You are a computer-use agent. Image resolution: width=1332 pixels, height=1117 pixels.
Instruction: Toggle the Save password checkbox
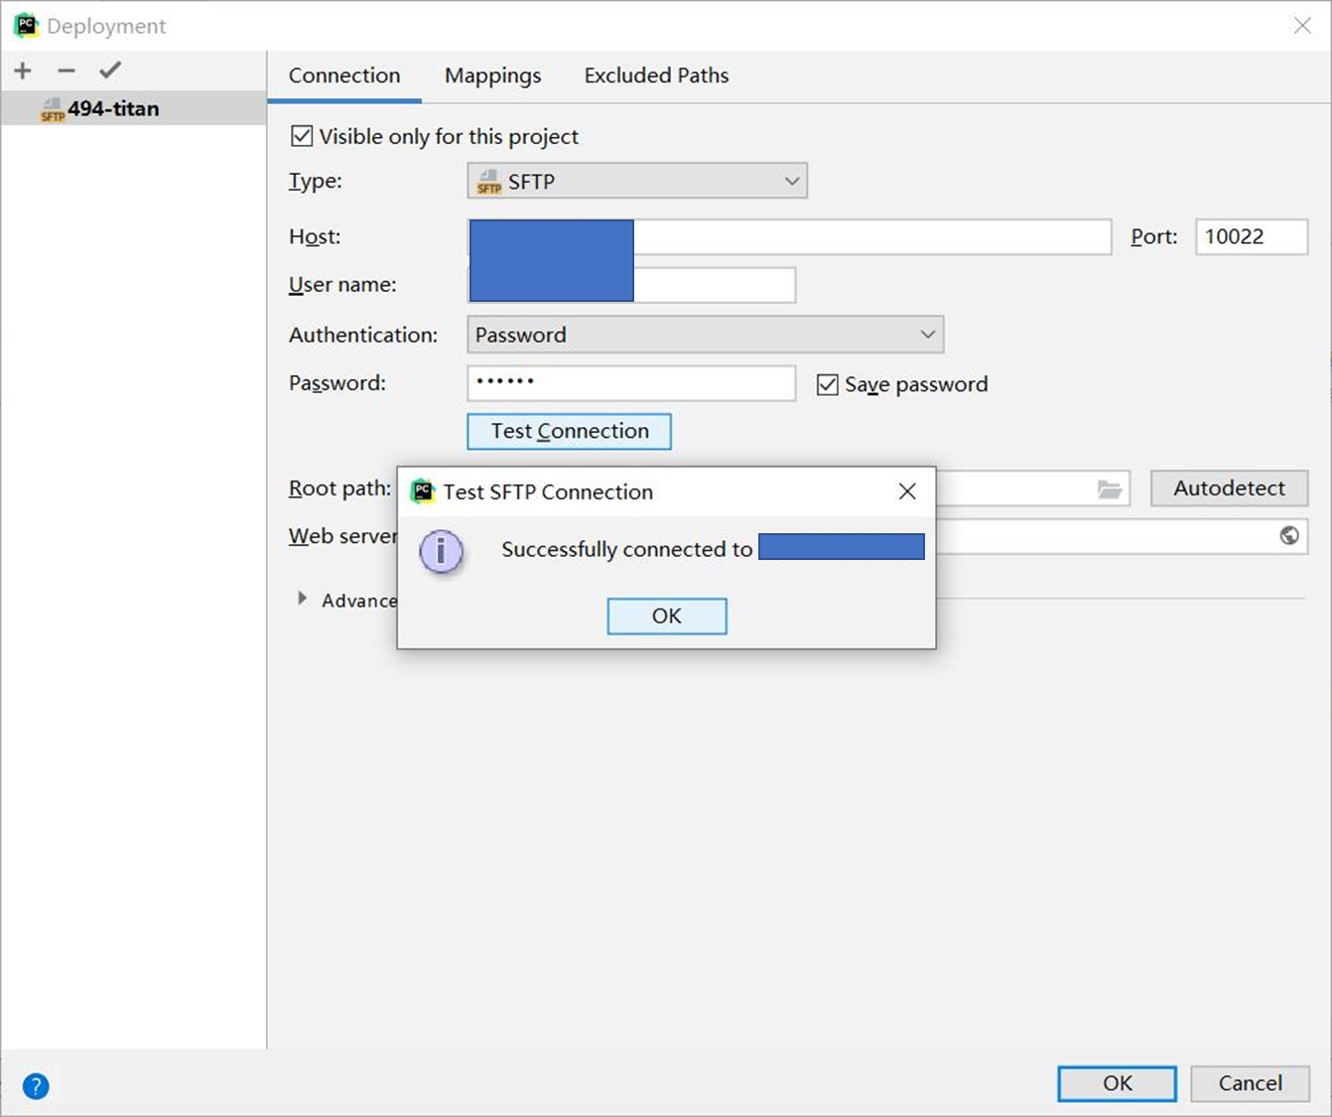coord(827,384)
